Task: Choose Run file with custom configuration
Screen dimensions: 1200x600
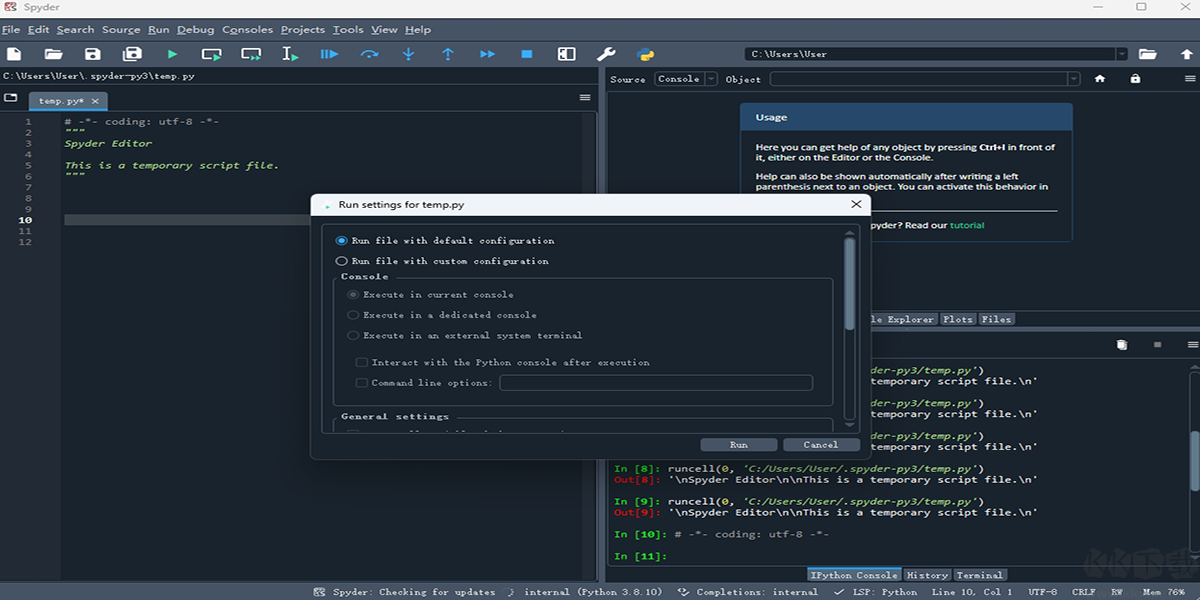Action: pyautogui.click(x=342, y=261)
